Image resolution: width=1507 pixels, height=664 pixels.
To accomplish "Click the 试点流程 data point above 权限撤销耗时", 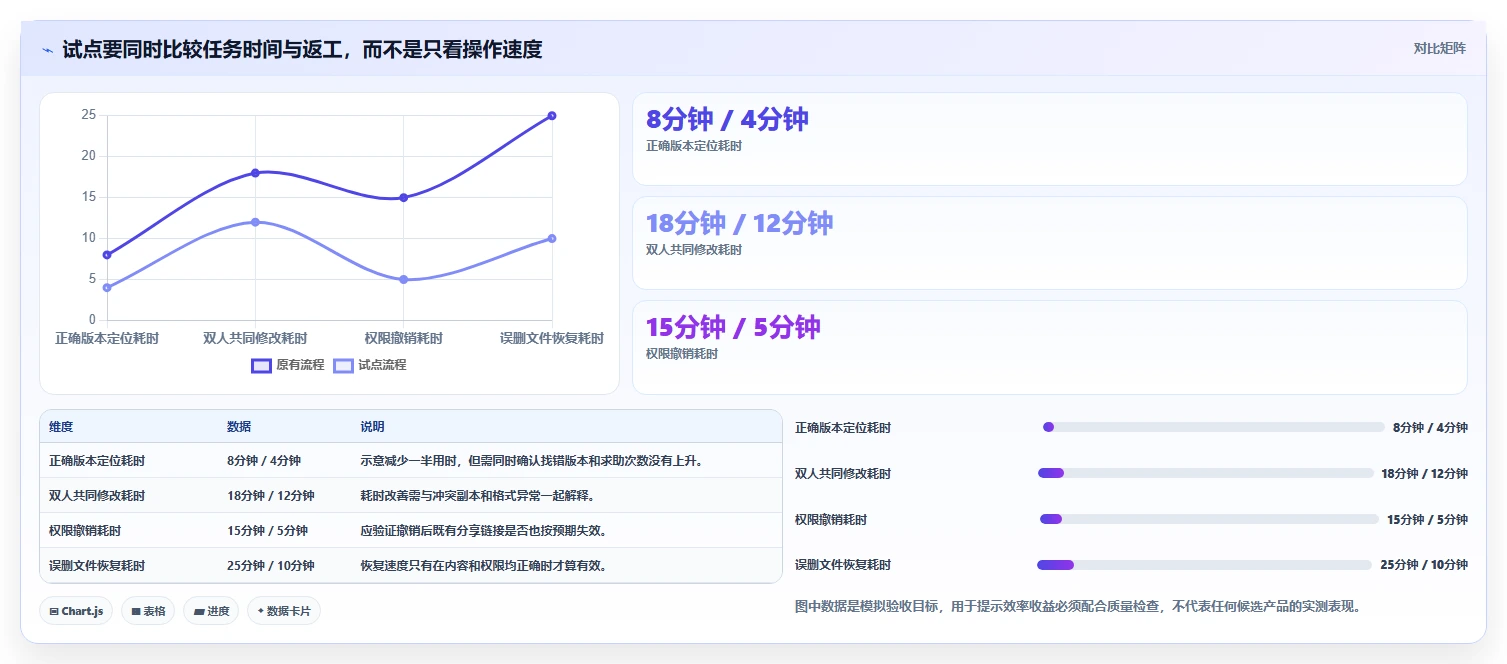I will 403,279.
